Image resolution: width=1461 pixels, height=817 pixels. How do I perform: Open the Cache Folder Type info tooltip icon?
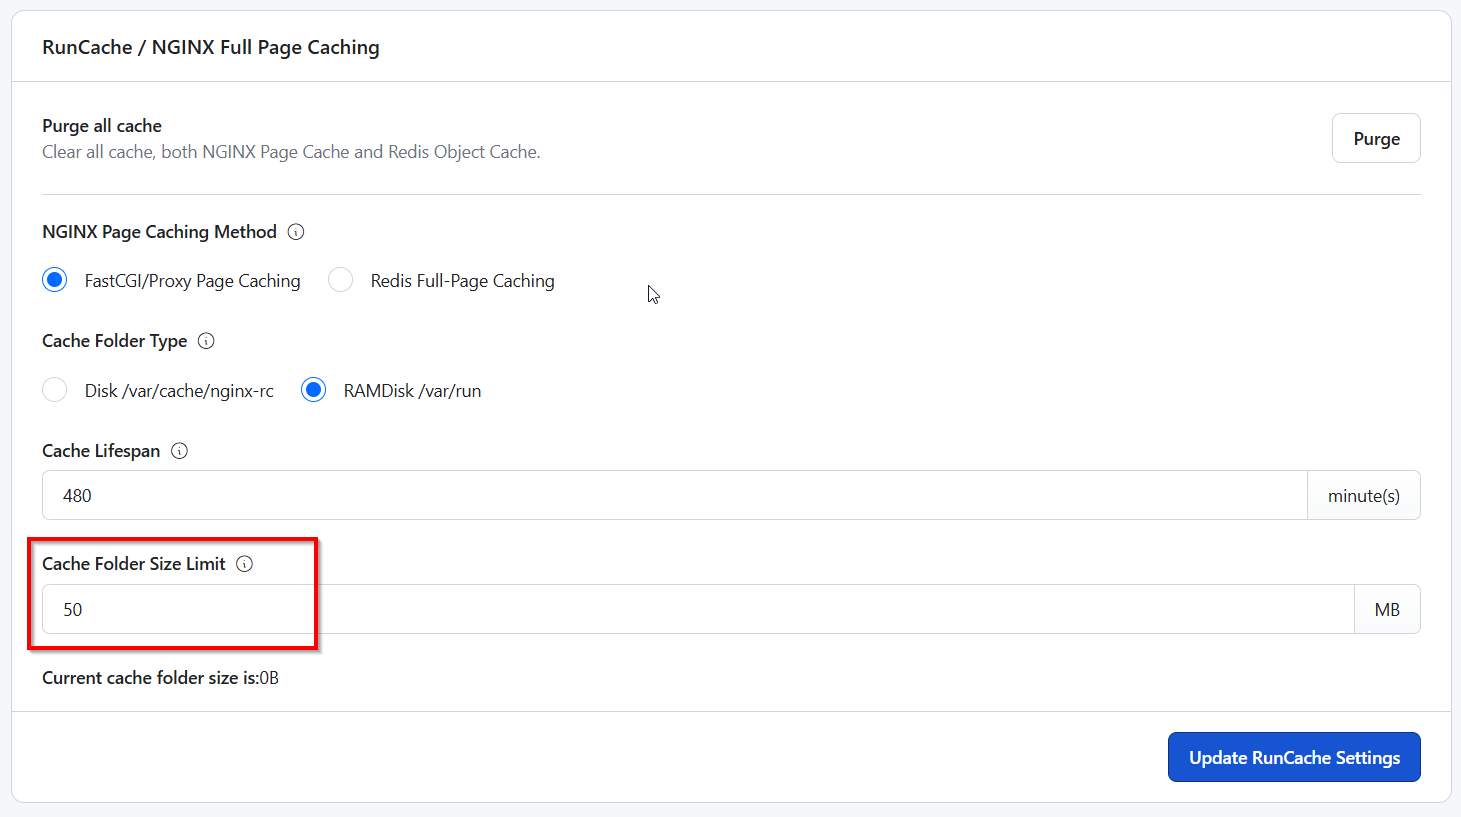[x=206, y=341]
